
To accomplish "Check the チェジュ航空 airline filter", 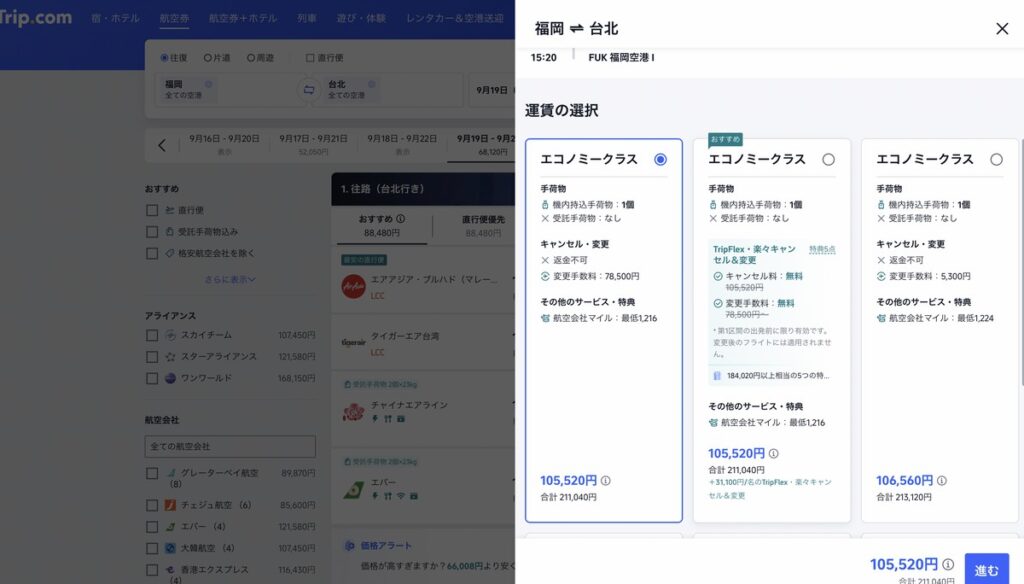I will [x=152, y=506].
